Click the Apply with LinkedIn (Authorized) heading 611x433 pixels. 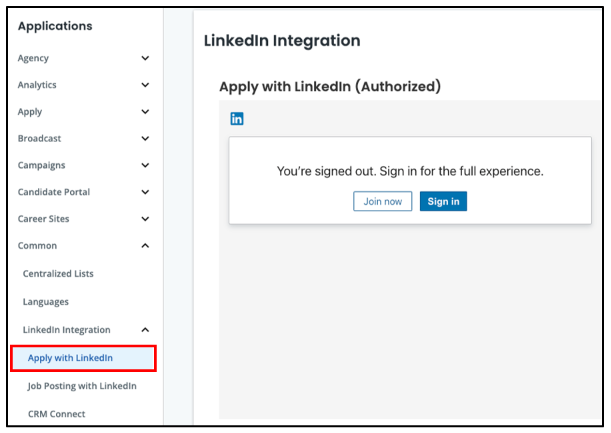pos(330,87)
